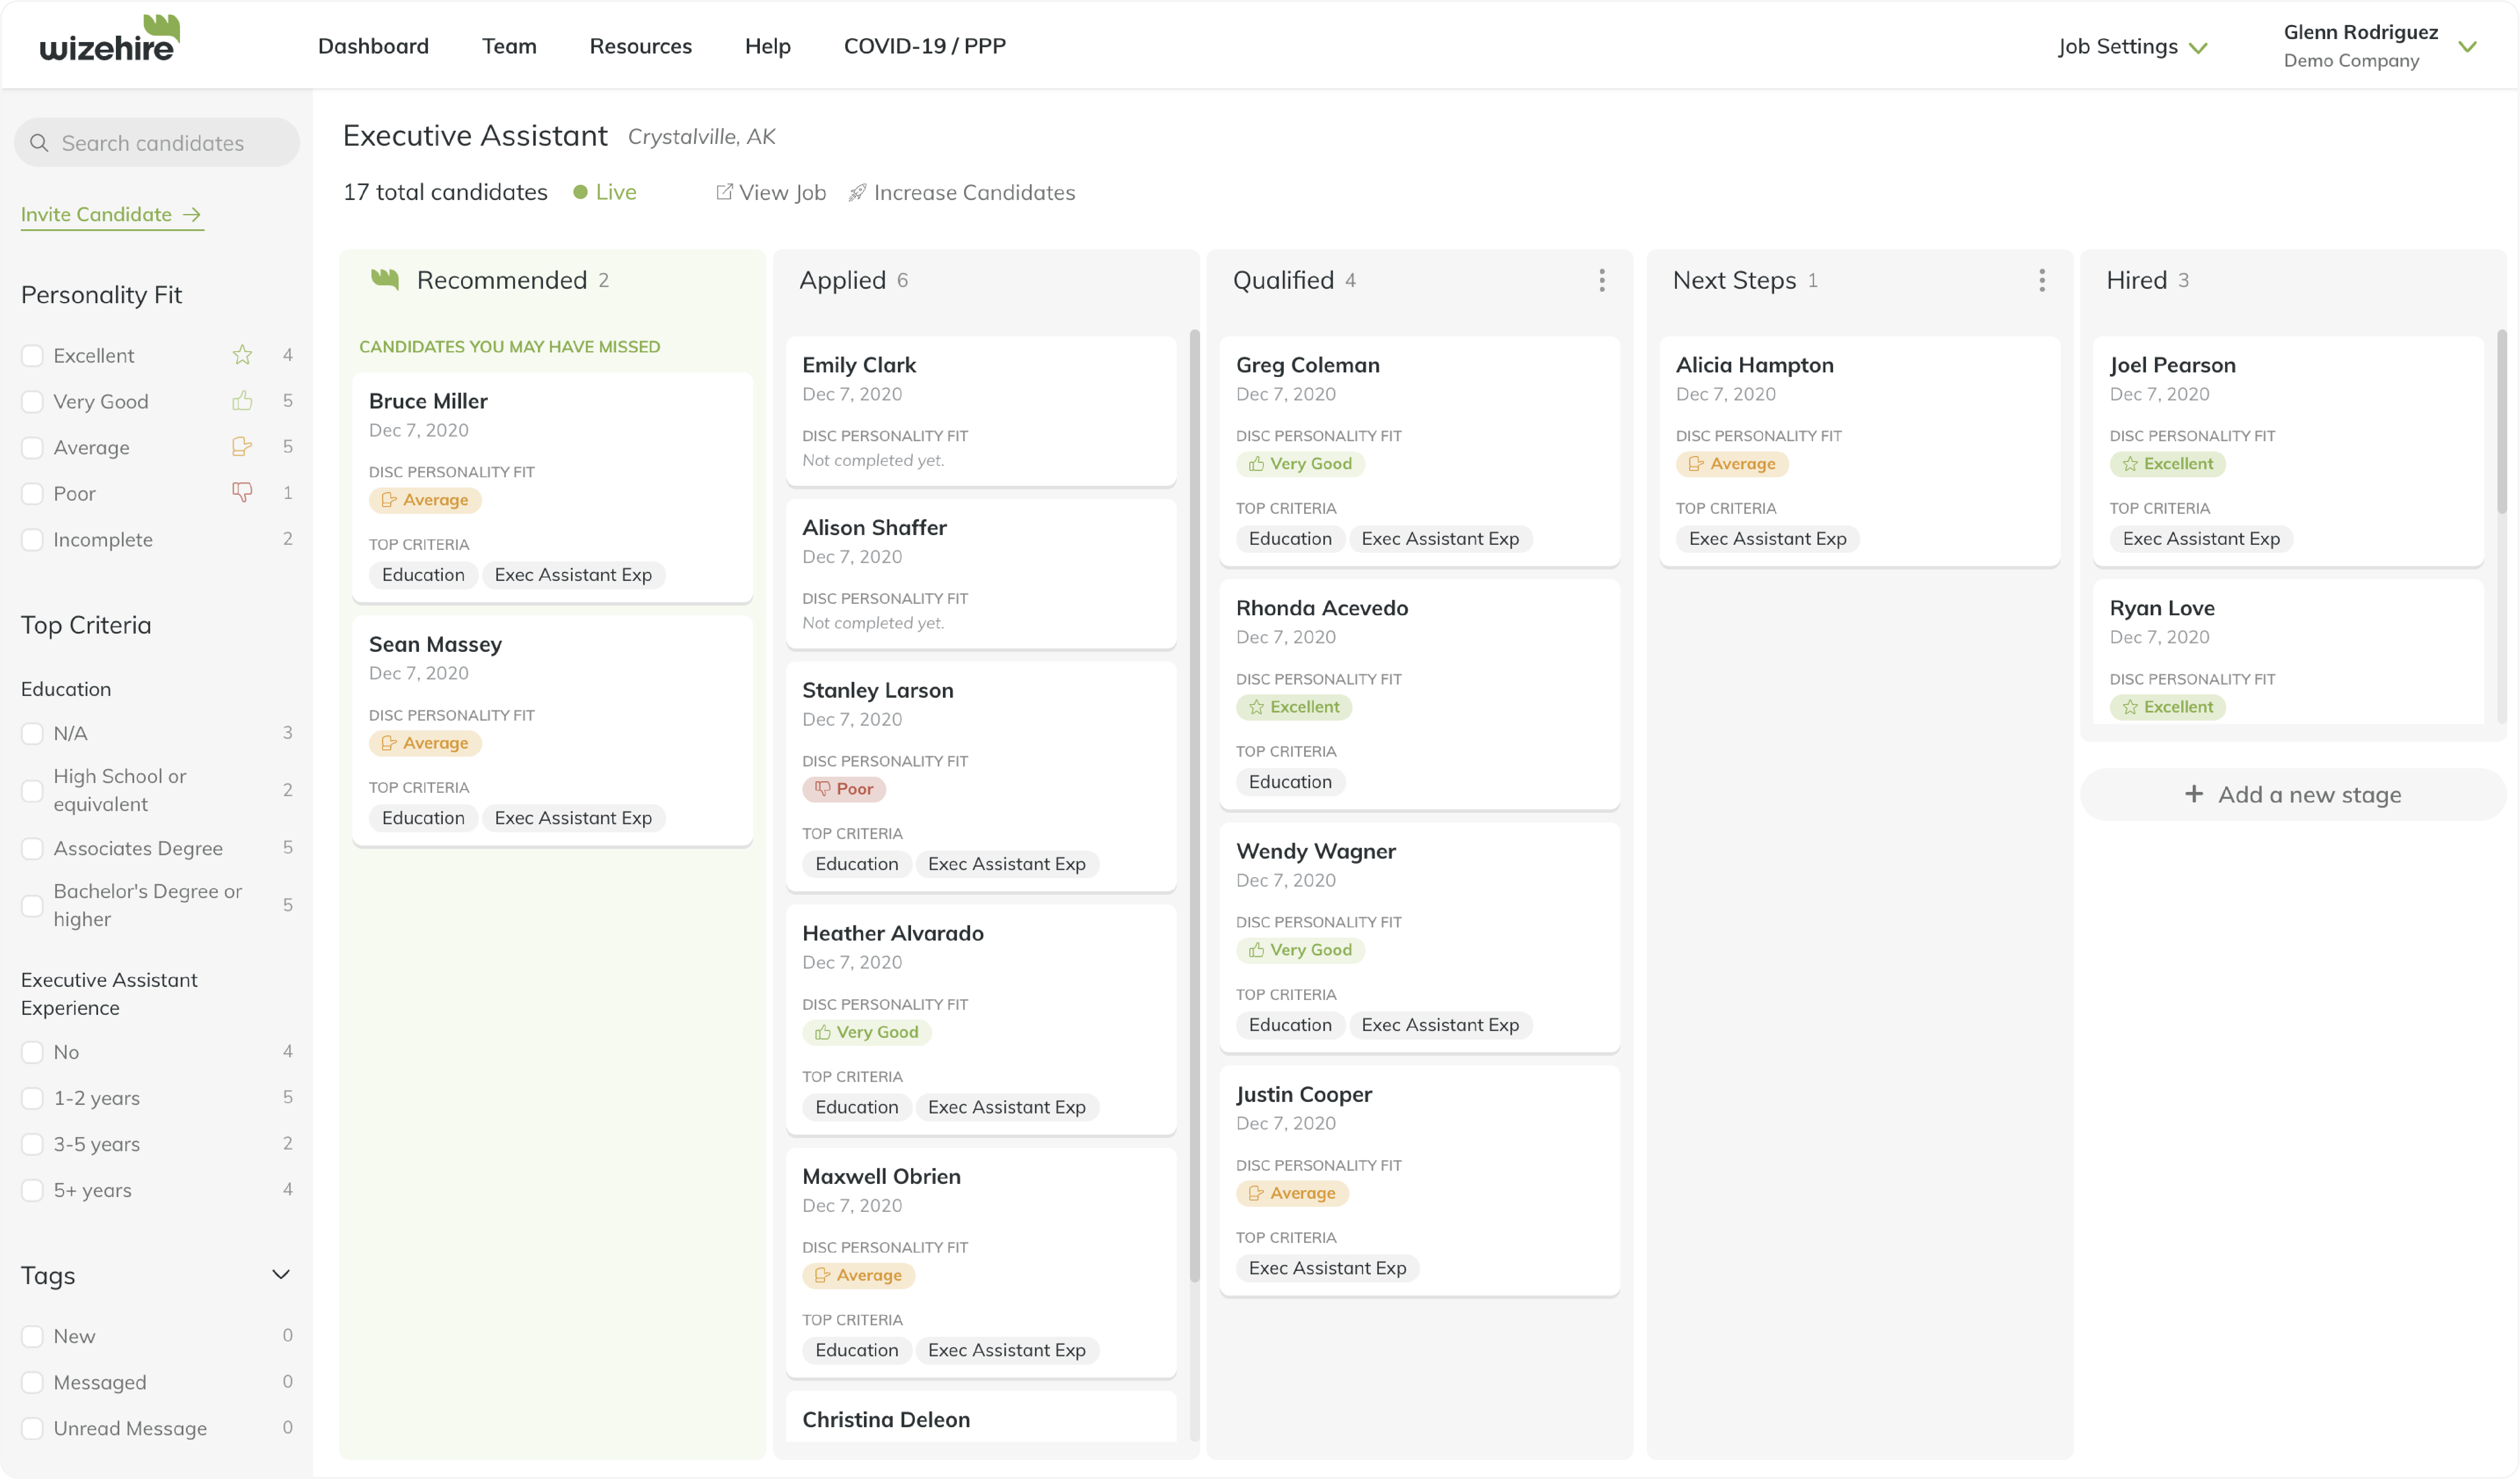2520x1479 pixels.
Task: Click the Very Good thumbs-up filter icon
Action: 242,401
